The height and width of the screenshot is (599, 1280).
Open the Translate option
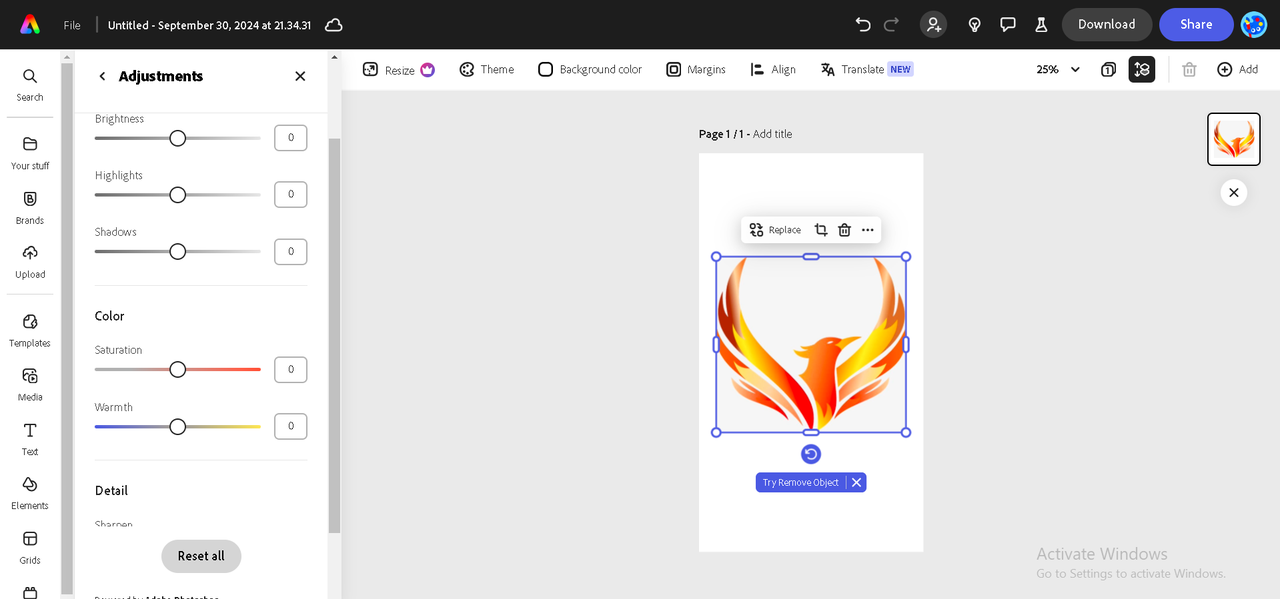point(866,69)
